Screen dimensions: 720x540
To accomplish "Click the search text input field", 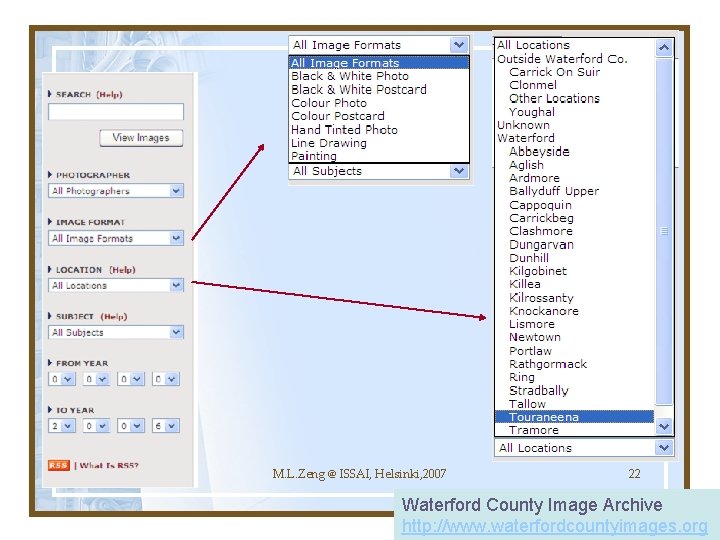I will (x=116, y=112).
